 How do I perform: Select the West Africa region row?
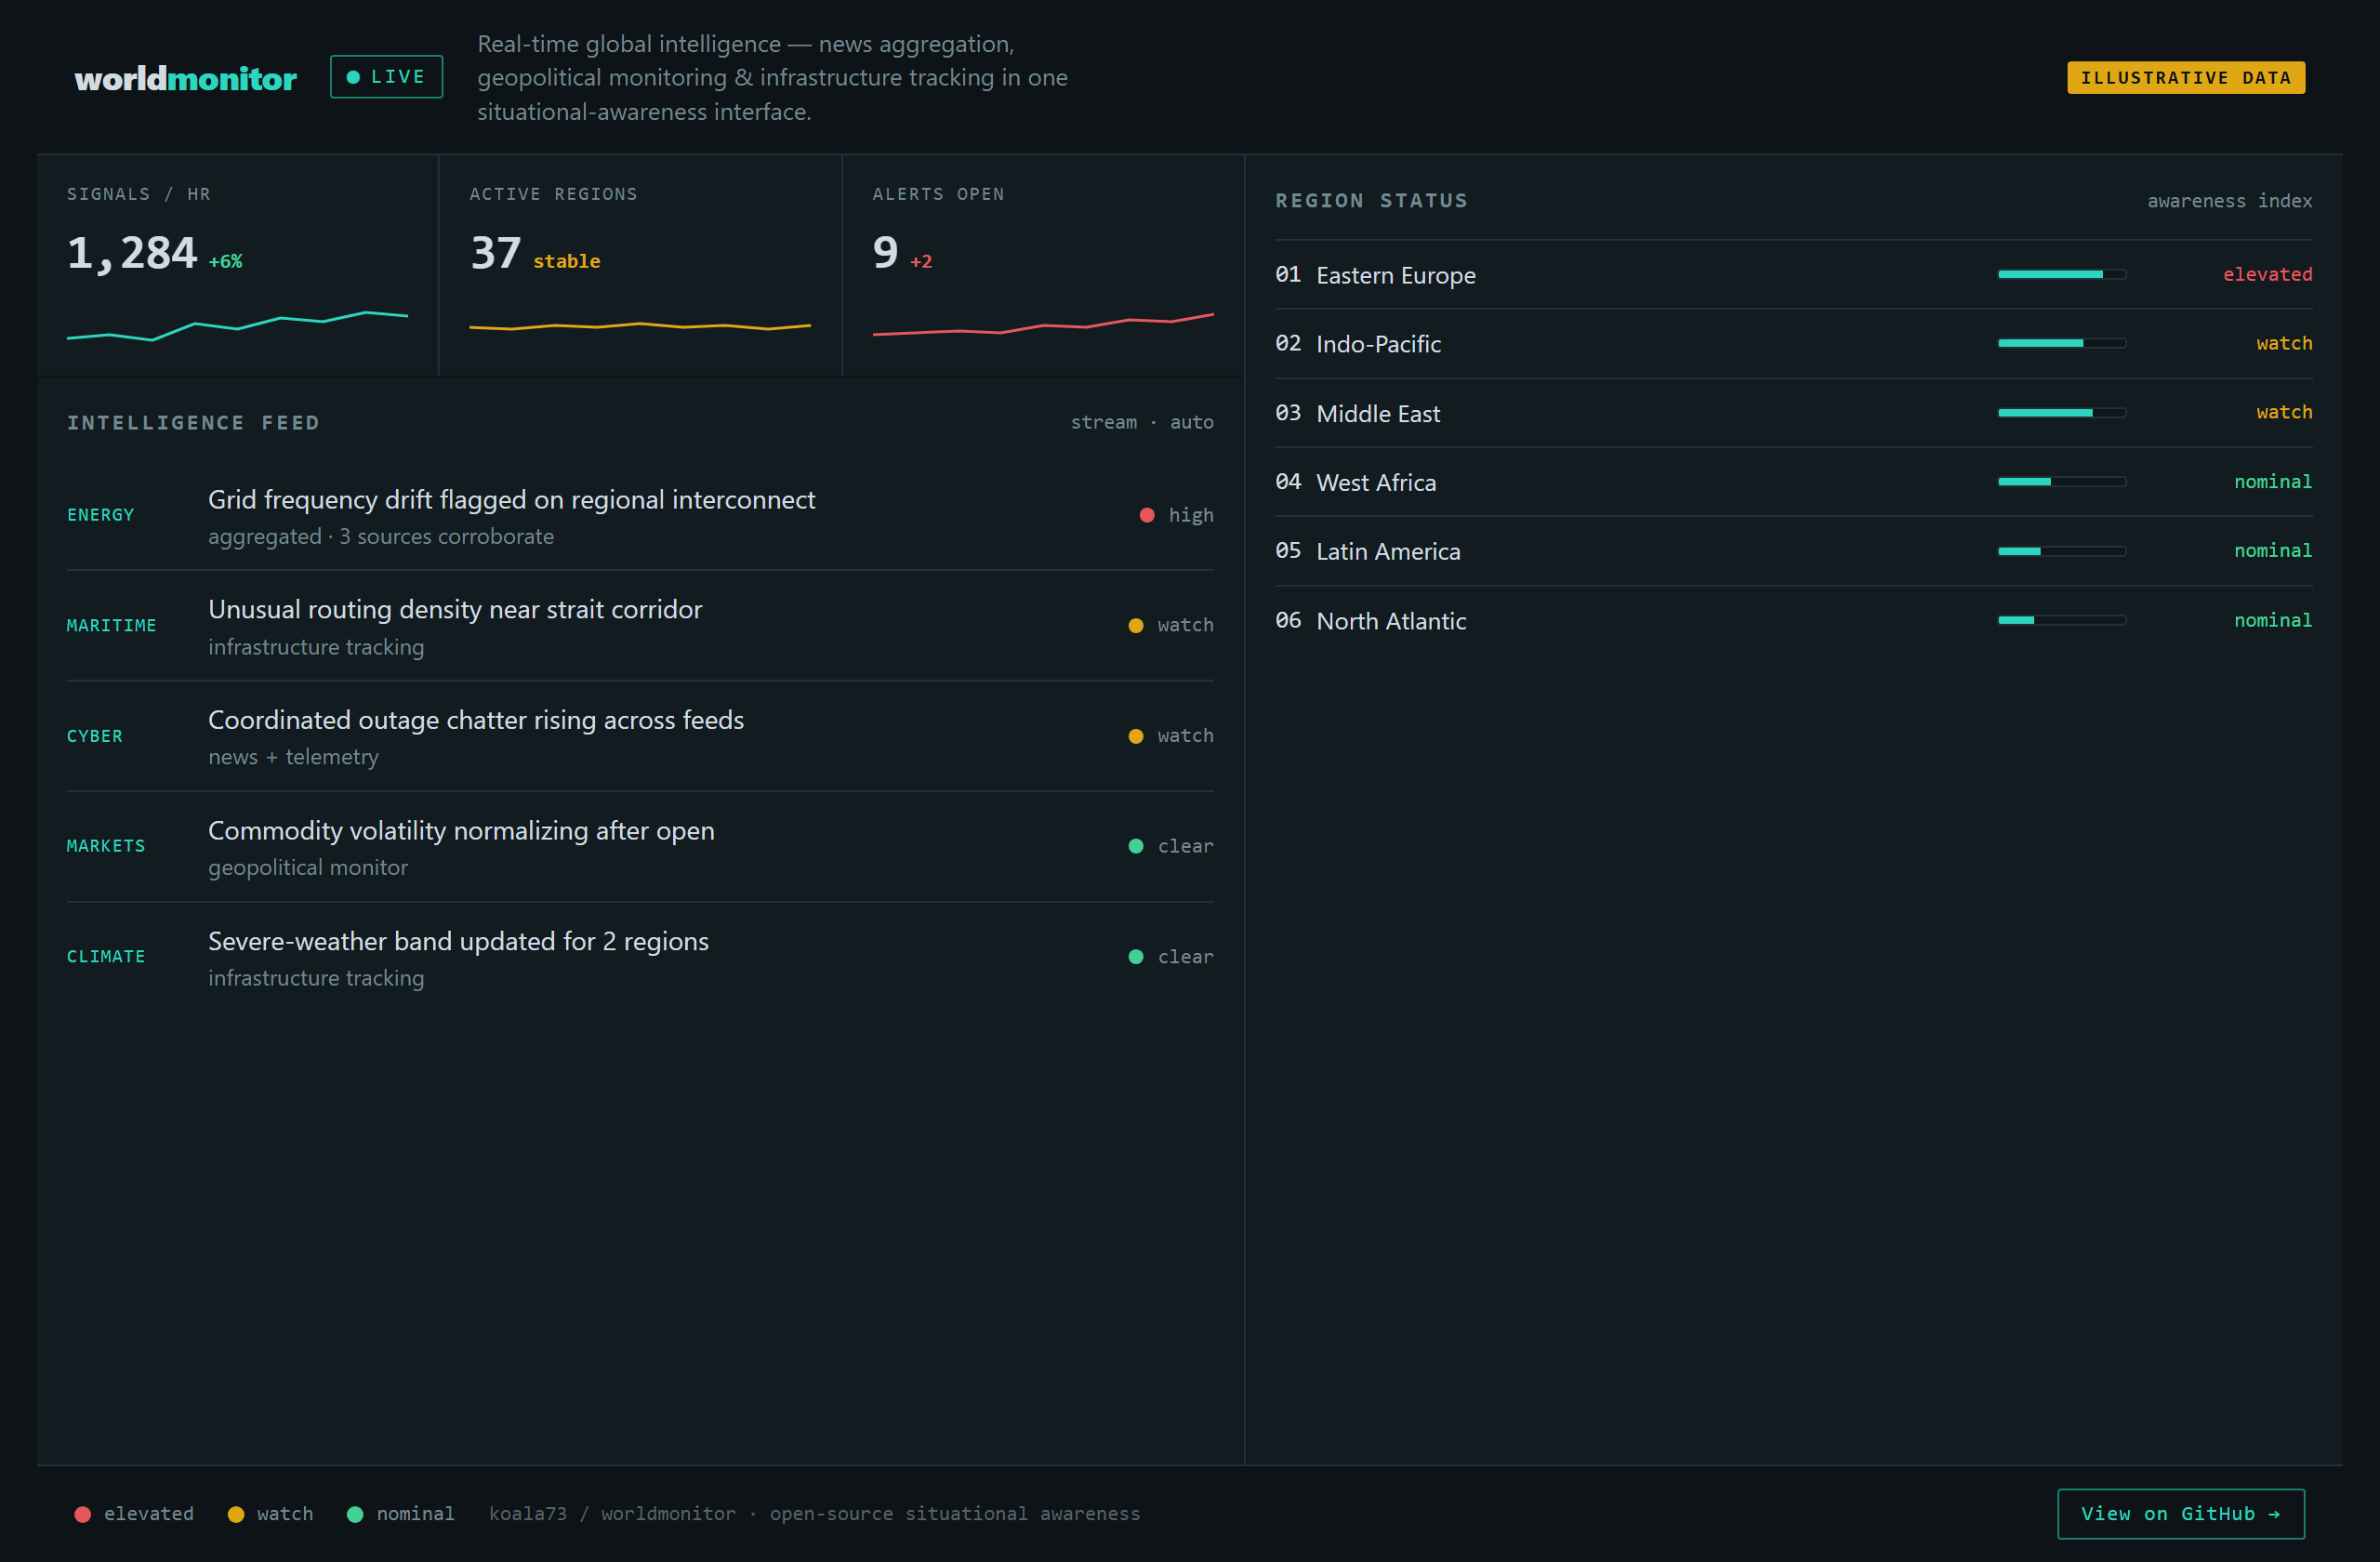1794,482
